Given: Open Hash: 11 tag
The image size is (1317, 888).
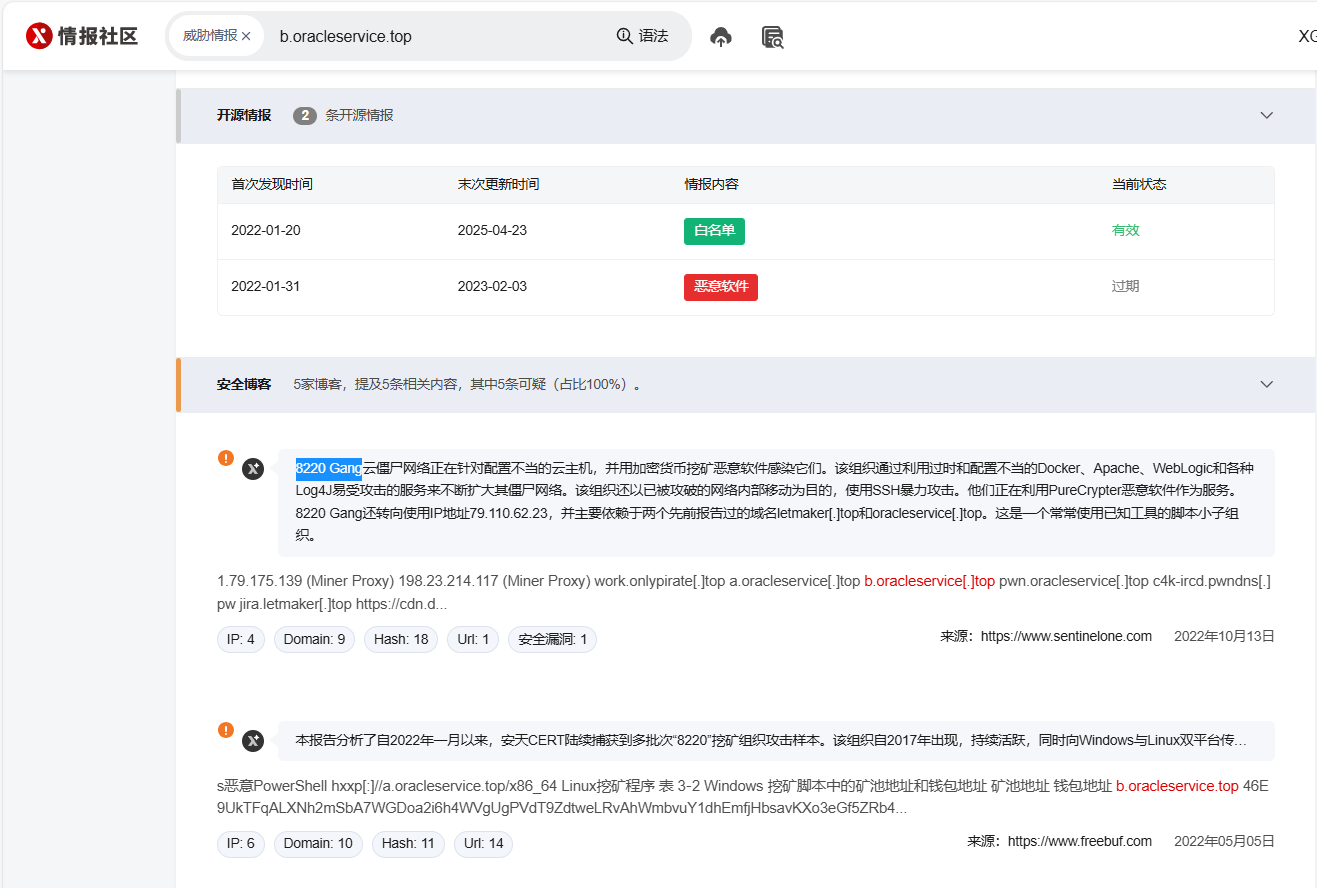Looking at the screenshot, I should pos(408,844).
